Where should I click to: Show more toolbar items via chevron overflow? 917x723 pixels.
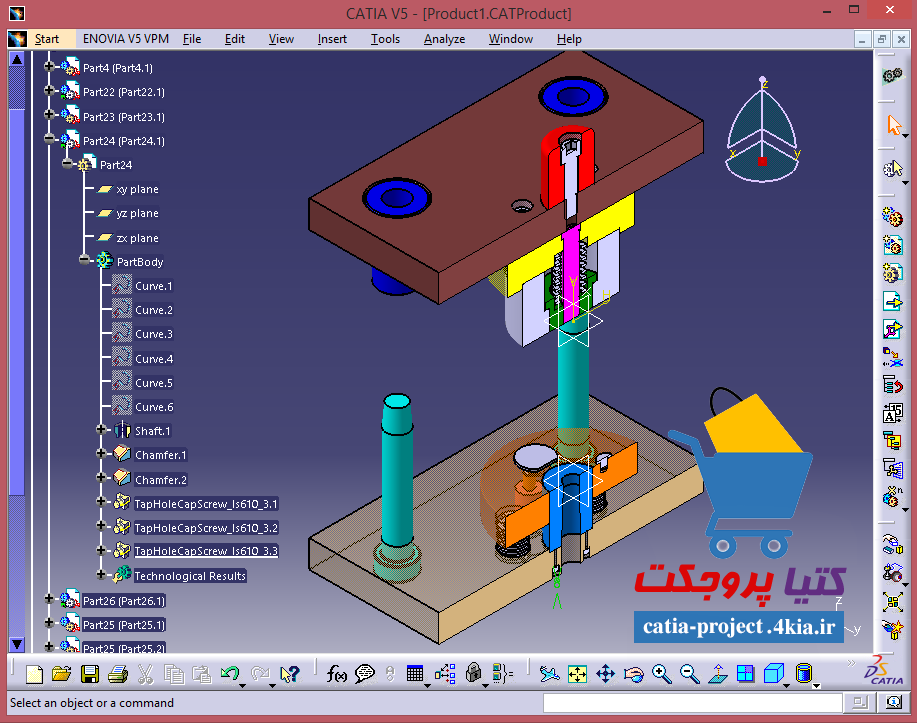tap(852, 663)
